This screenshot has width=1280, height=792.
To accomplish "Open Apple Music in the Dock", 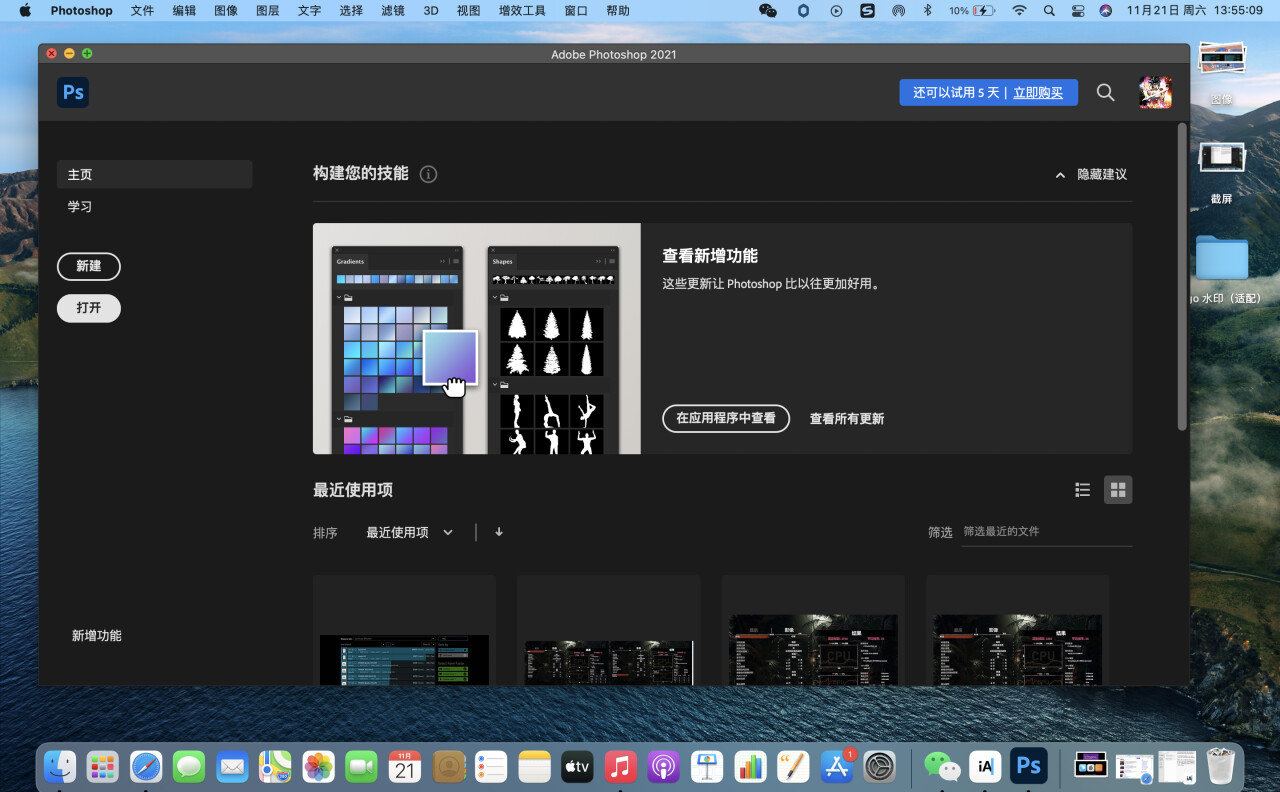I will (x=621, y=767).
